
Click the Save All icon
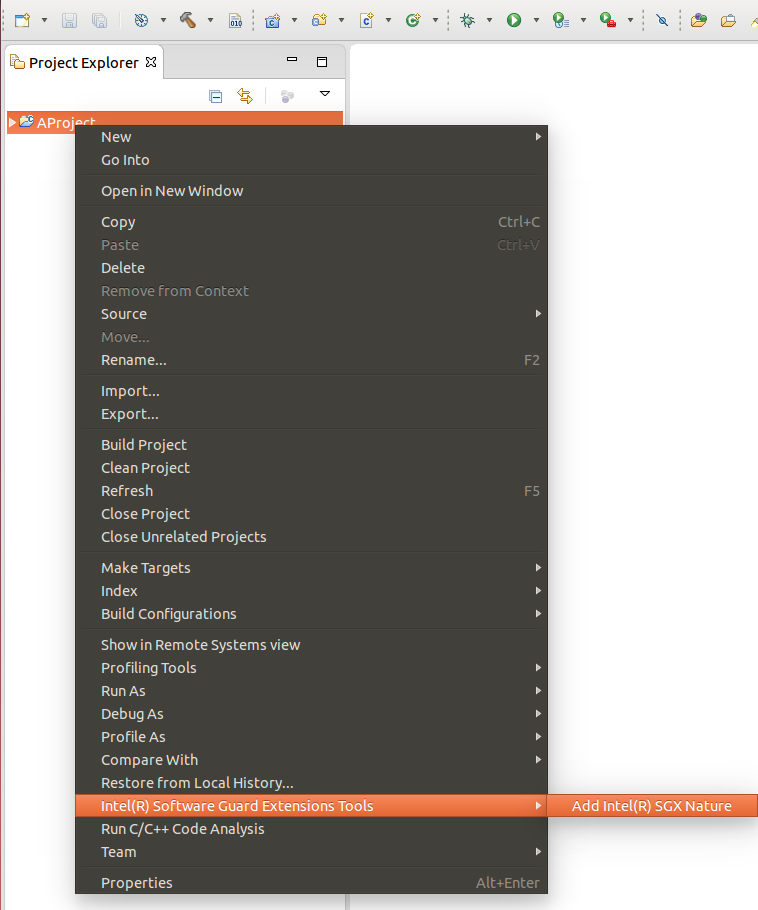(99, 19)
